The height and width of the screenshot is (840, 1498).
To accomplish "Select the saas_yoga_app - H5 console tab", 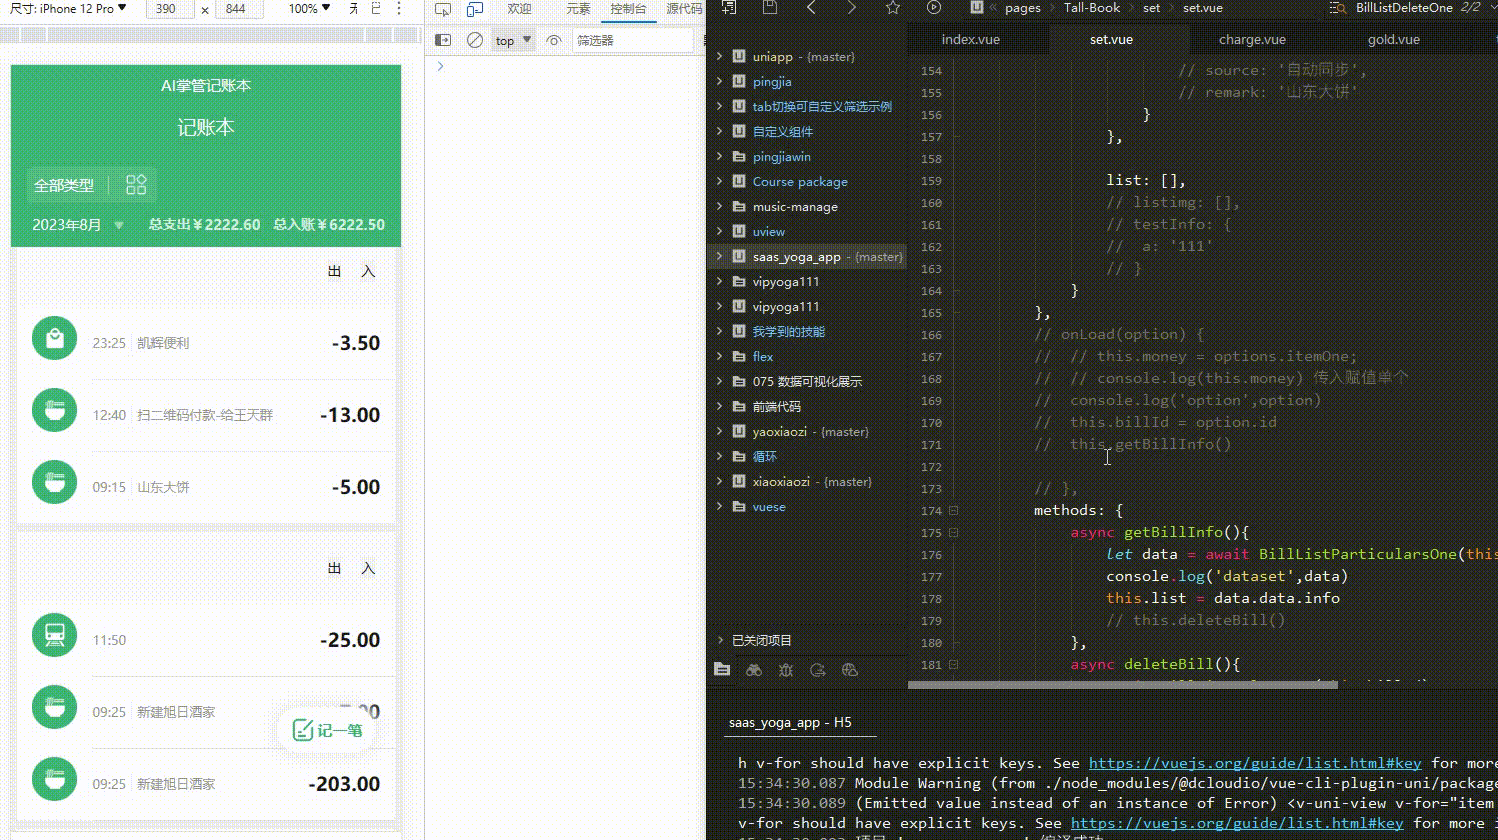I will click(x=790, y=722).
